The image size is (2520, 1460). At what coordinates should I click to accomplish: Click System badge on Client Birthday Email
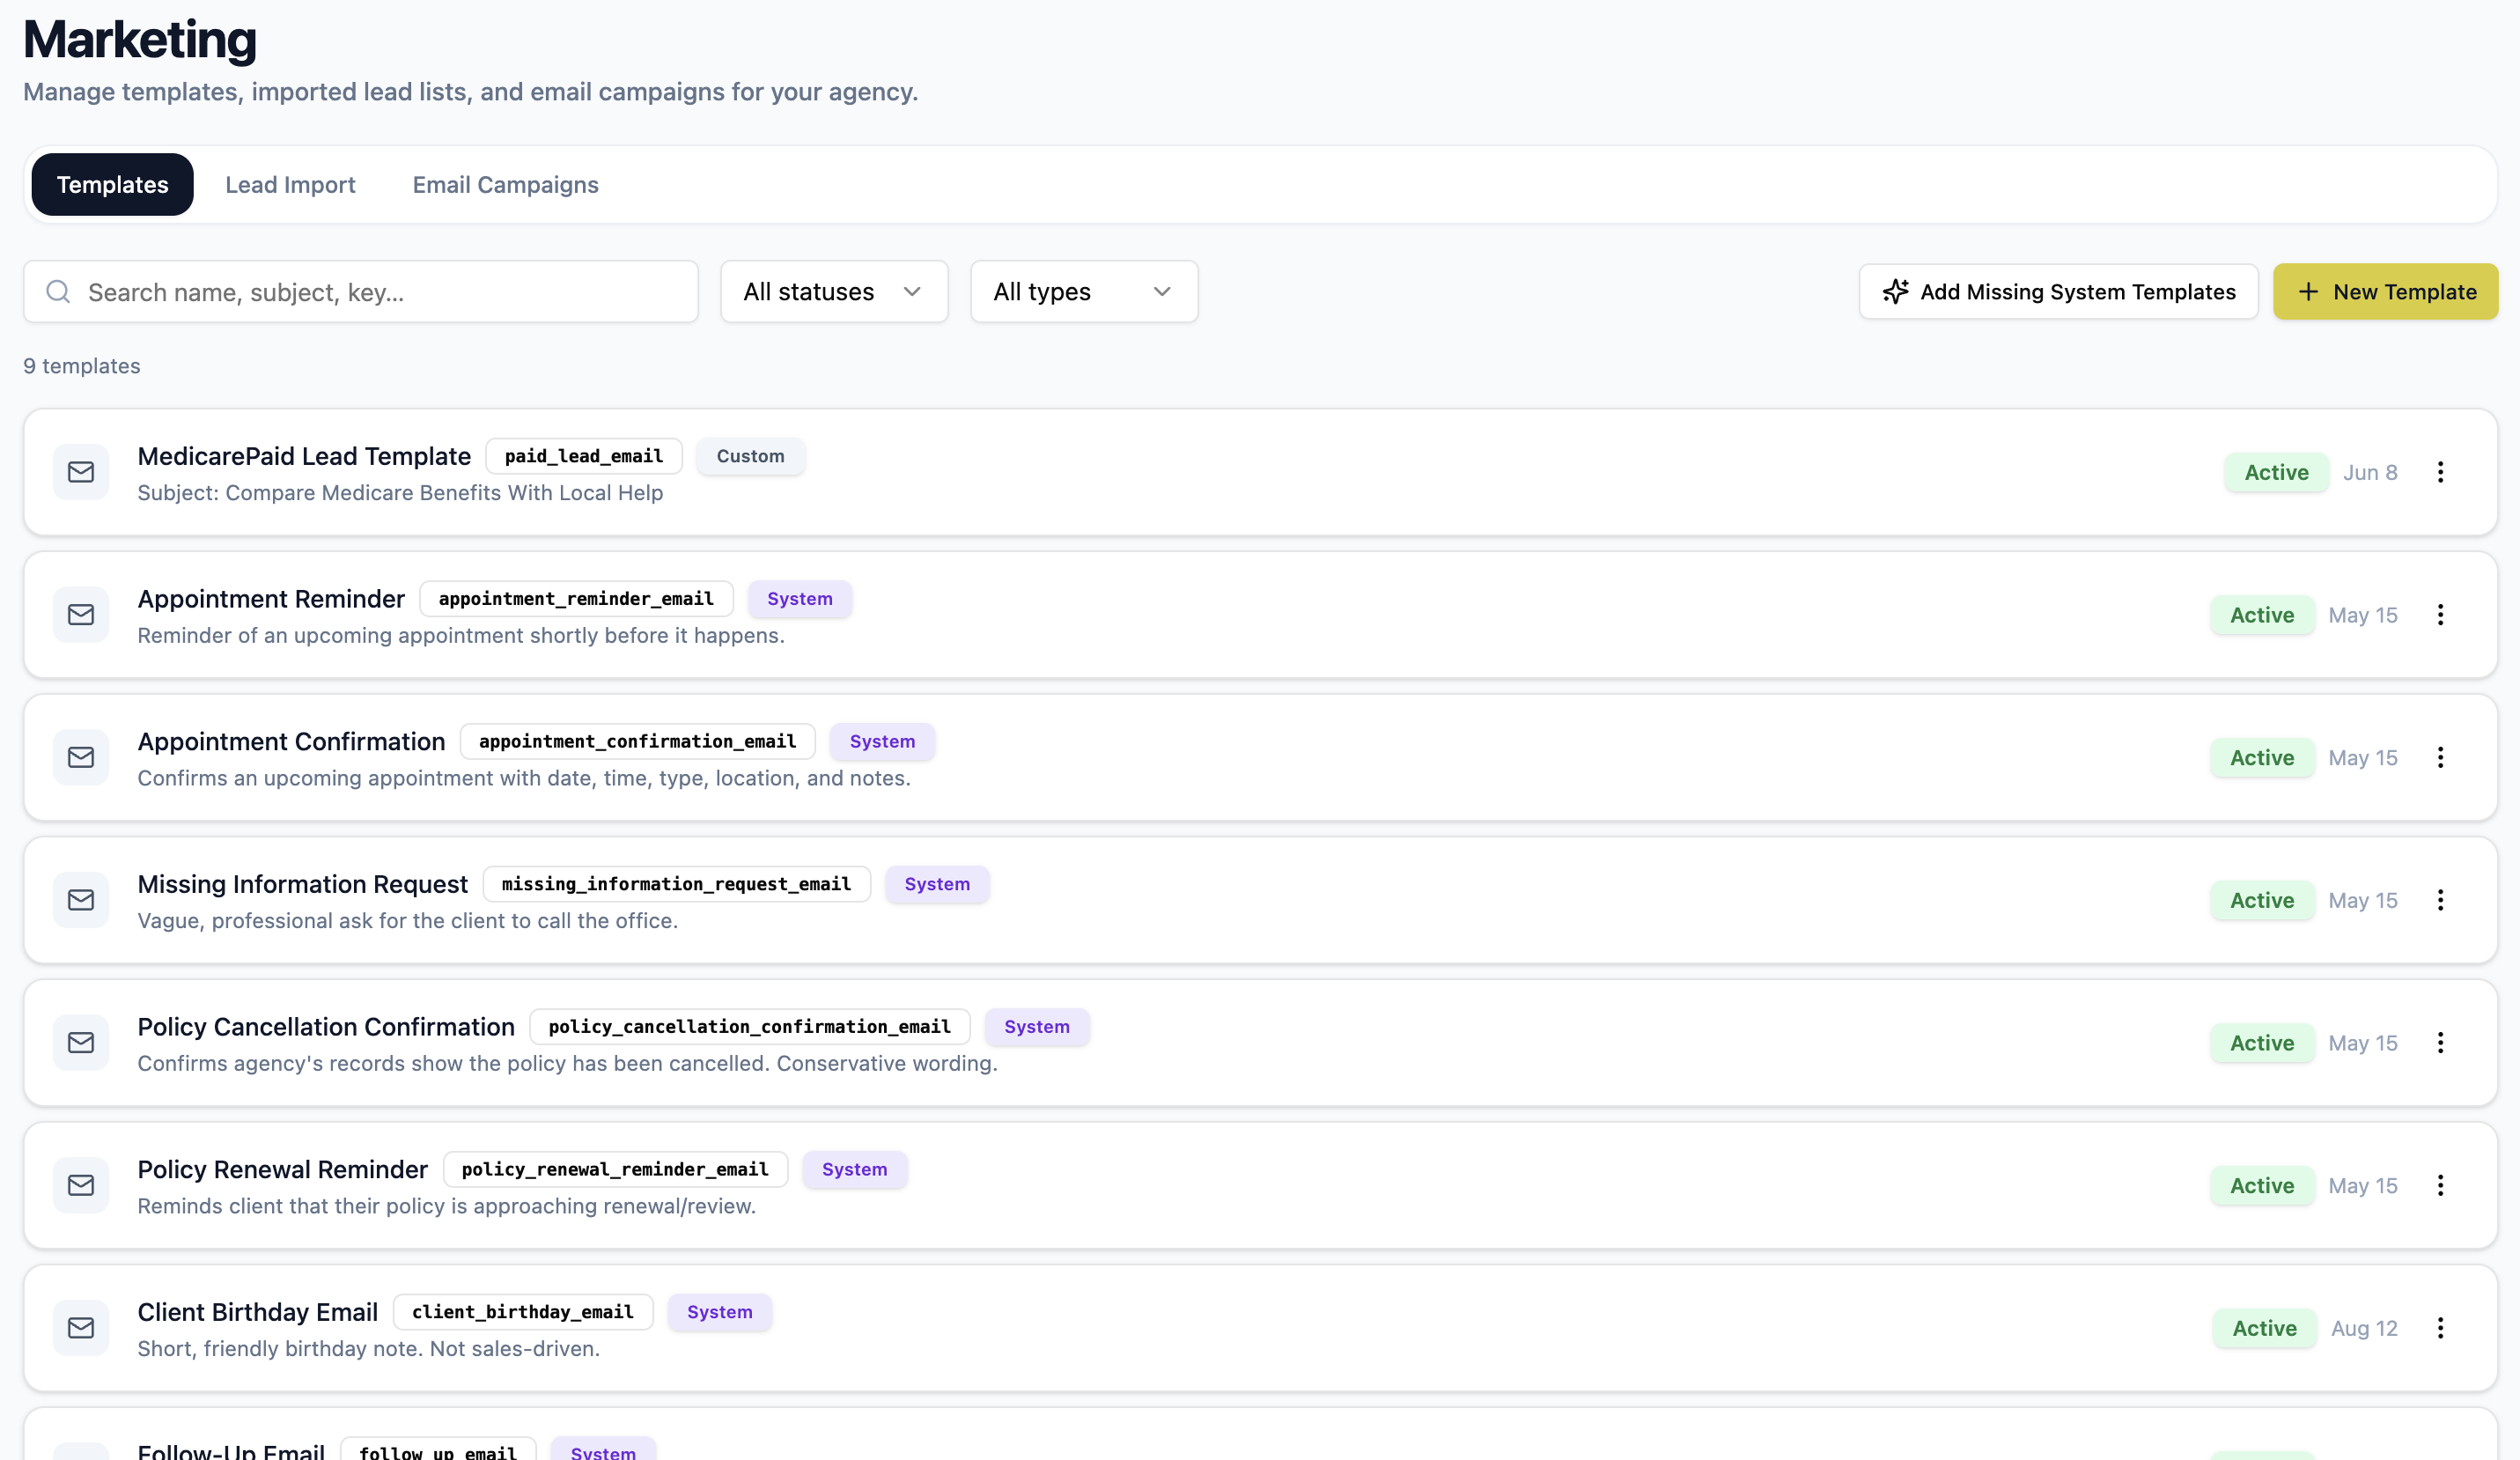(x=720, y=1312)
